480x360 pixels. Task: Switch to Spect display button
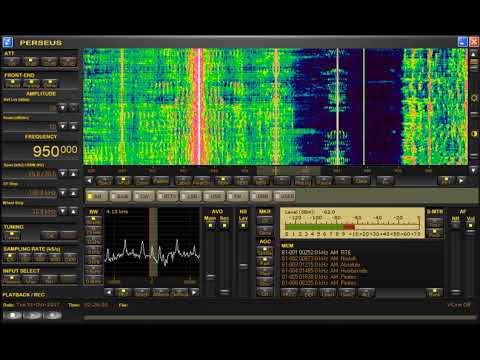104,181
